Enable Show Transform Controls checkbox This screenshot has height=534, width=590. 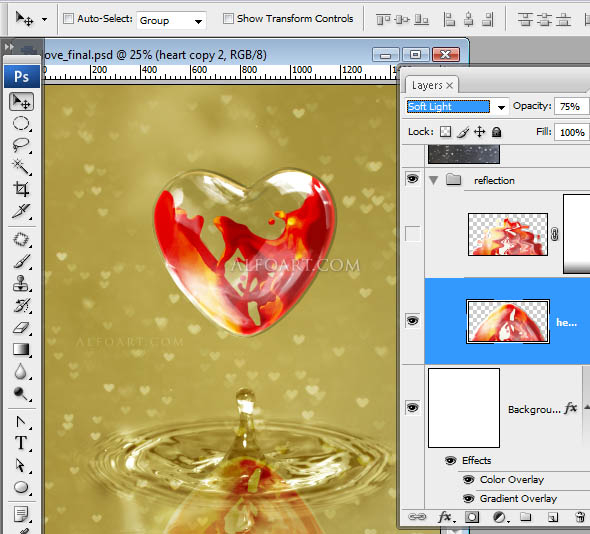tap(228, 18)
